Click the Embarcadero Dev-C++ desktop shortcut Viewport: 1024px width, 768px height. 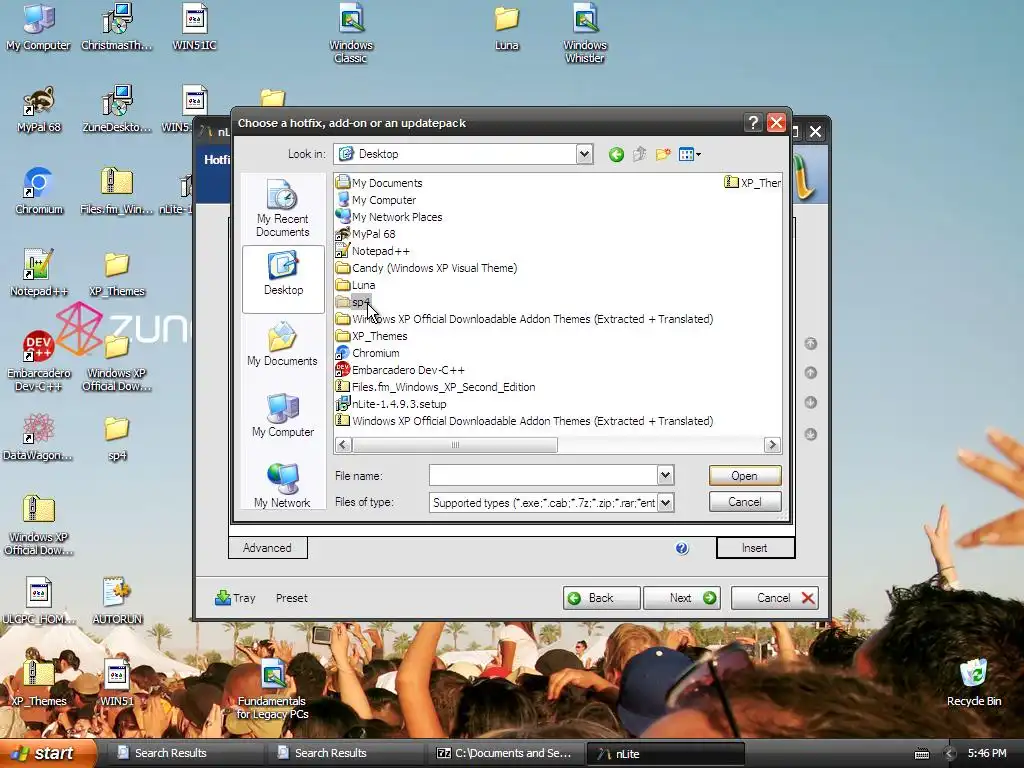pos(39,360)
